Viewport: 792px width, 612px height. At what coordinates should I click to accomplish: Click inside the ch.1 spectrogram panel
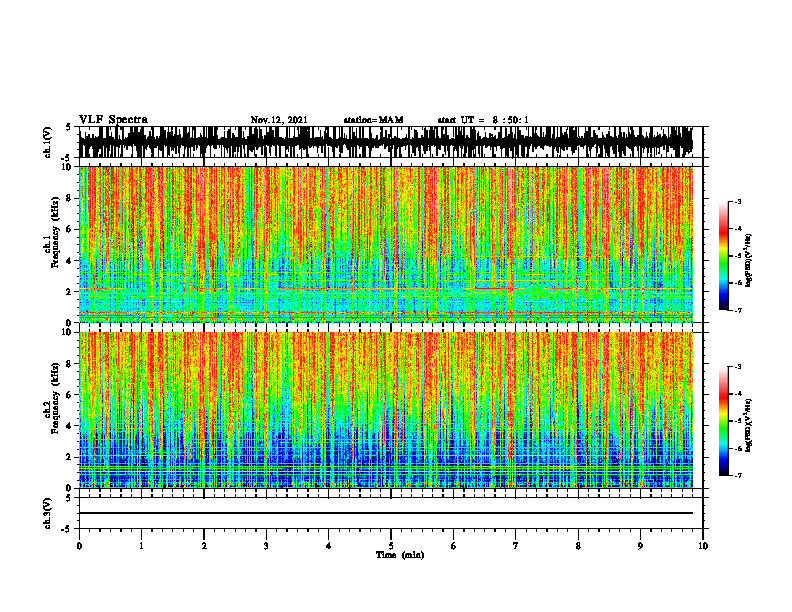[x=385, y=244]
